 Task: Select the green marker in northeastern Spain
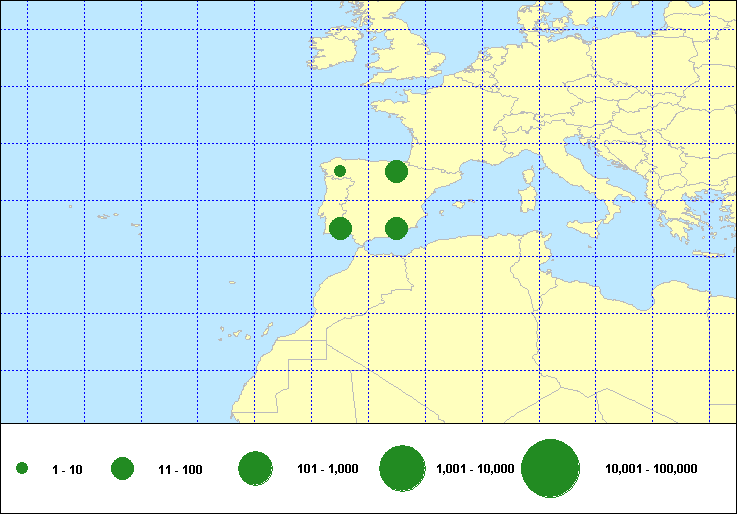tap(396, 172)
